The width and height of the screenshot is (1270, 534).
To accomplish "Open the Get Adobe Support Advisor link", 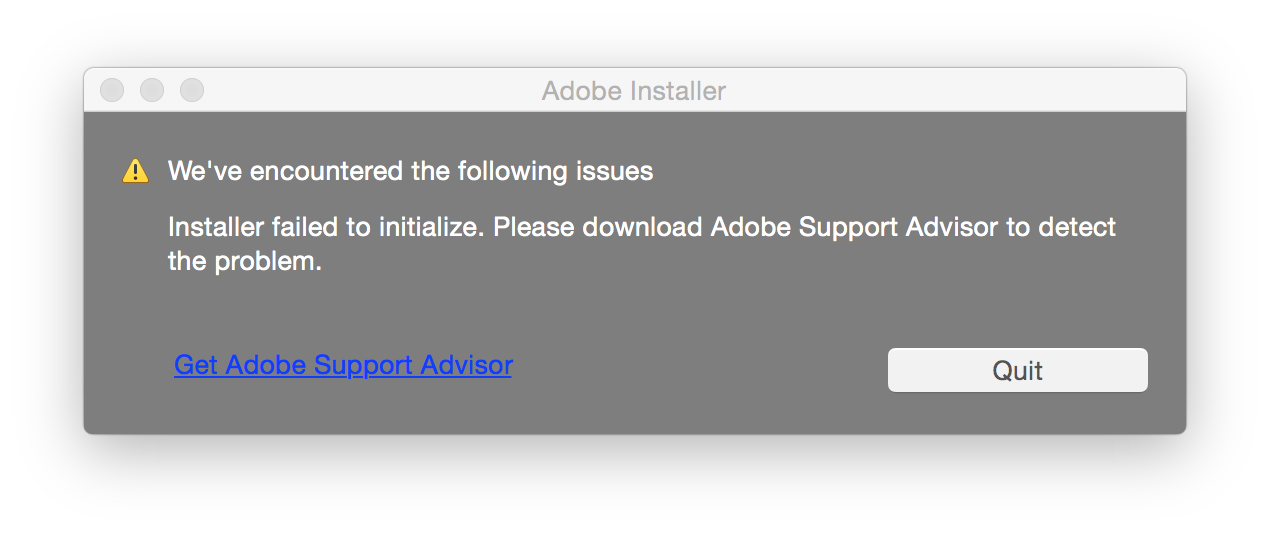I will 343,365.
